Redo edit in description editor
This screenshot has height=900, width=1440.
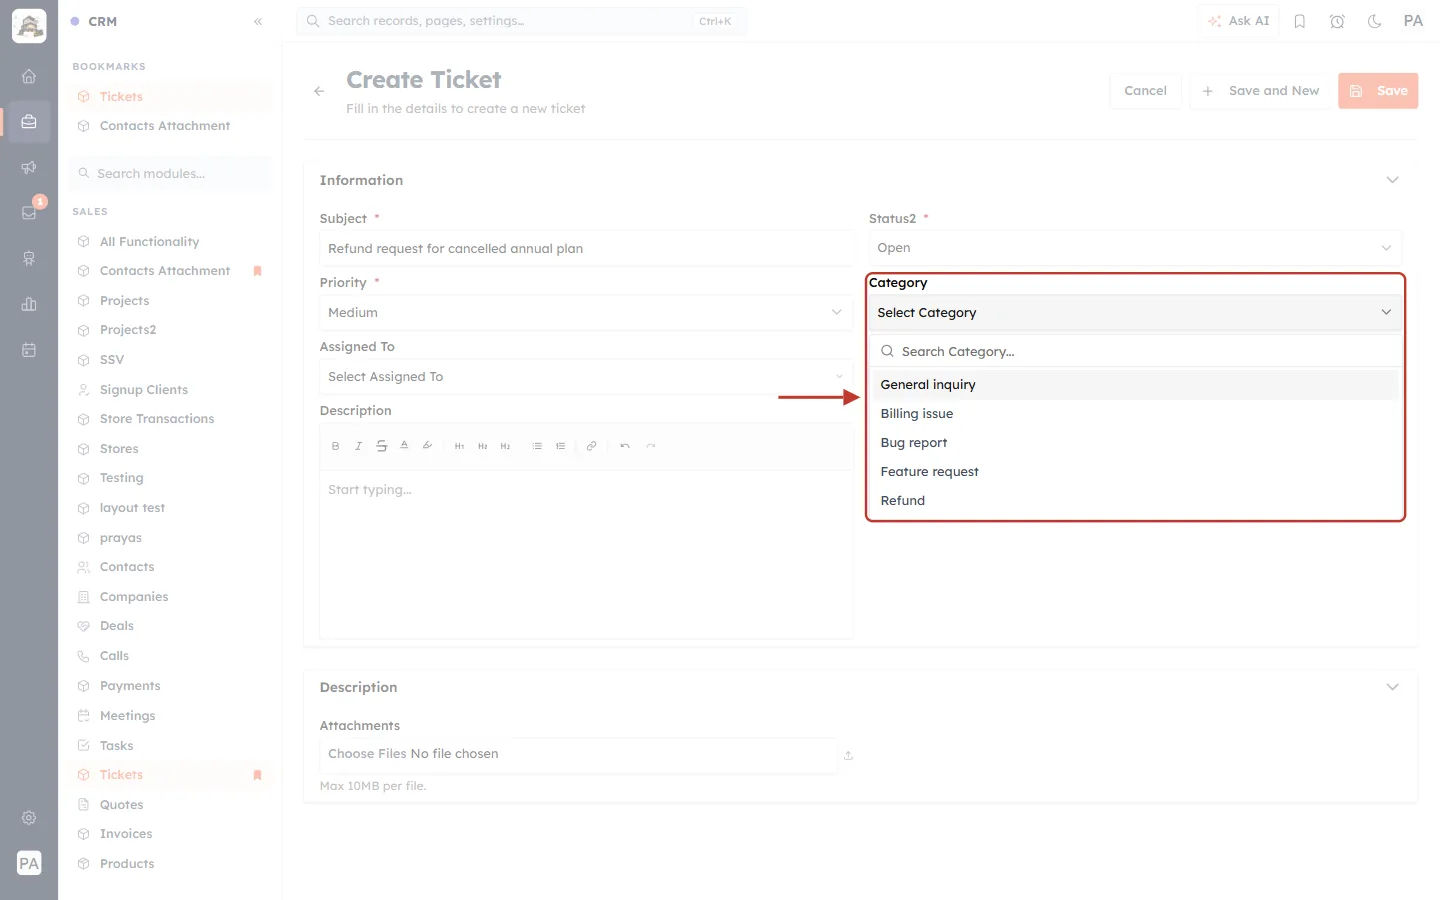(651, 446)
